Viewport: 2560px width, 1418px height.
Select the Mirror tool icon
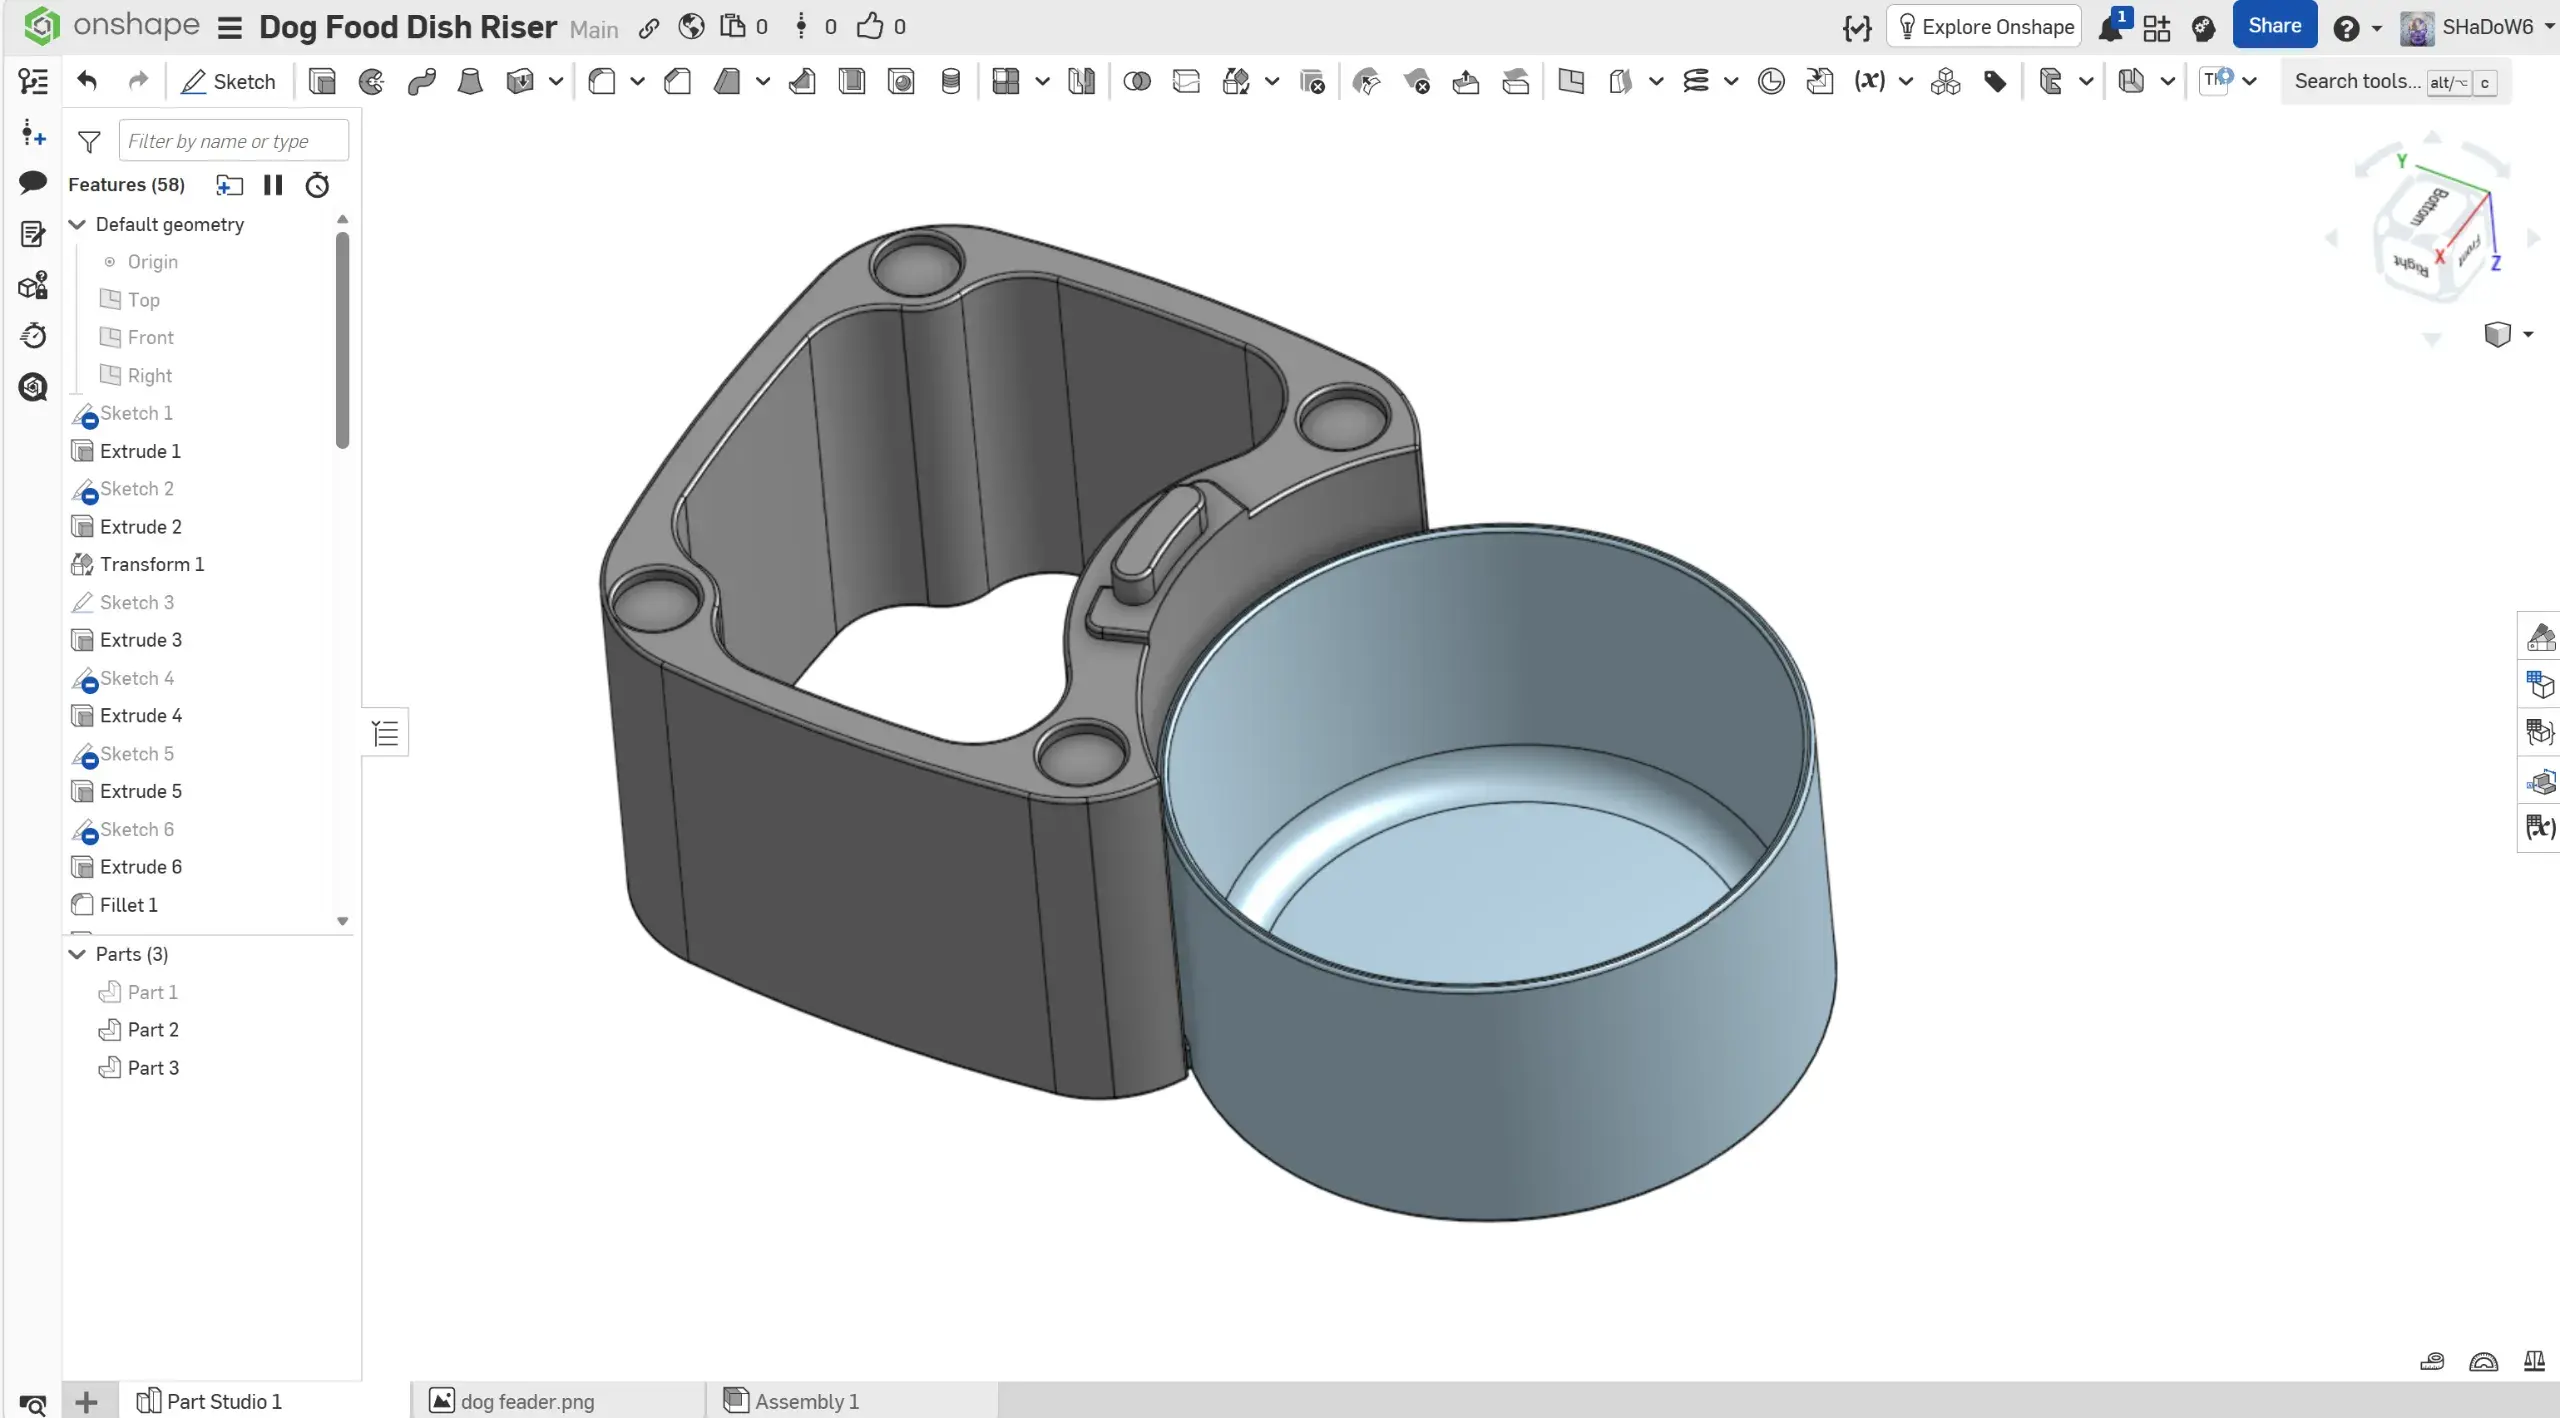tap(1081, 81)
